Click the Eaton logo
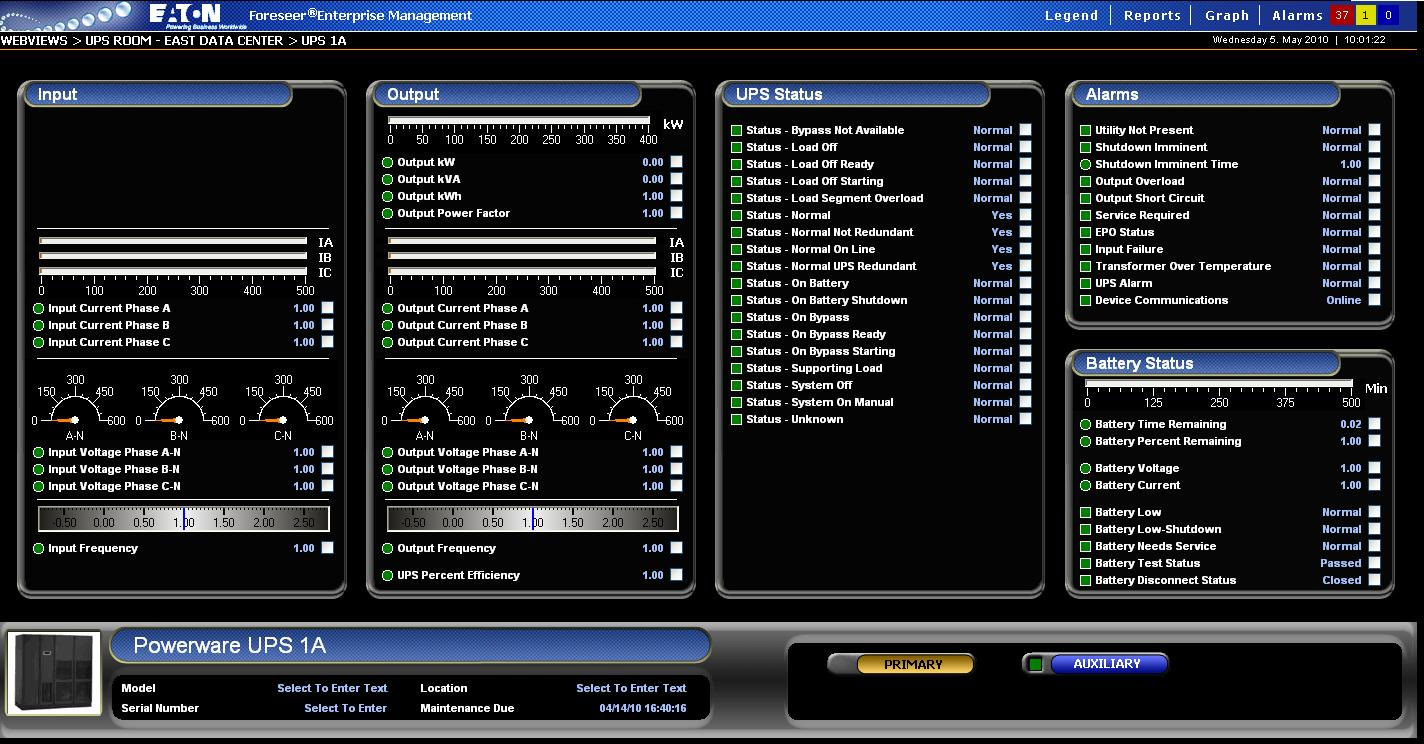This screenshot has height=744, width=1424. (x=186, y=16)
